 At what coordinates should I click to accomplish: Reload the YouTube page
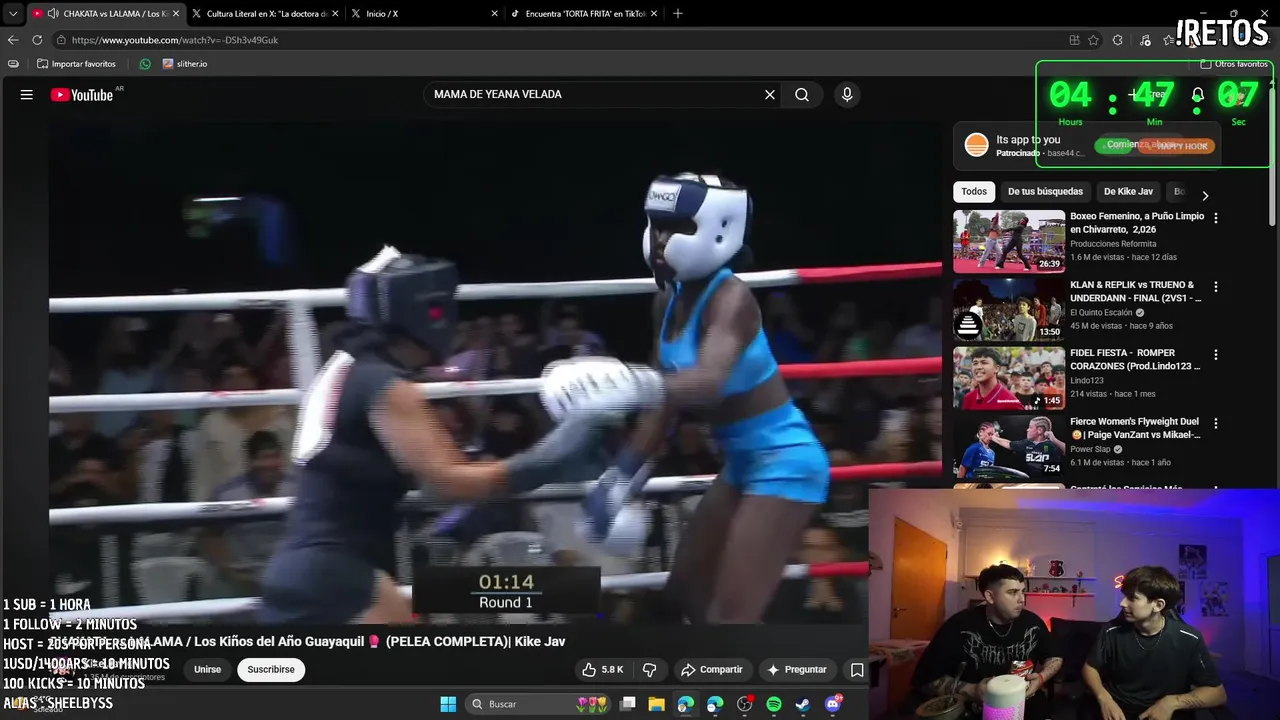point(37,40)
